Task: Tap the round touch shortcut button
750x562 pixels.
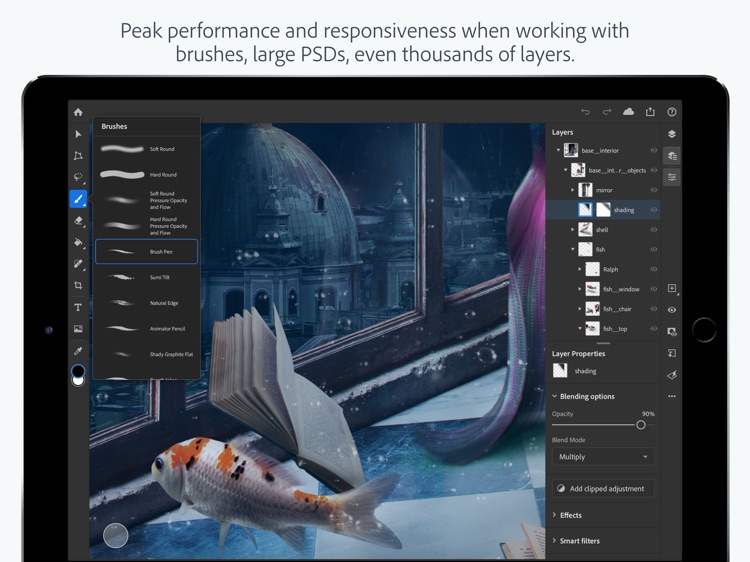Action: point(116,535)
